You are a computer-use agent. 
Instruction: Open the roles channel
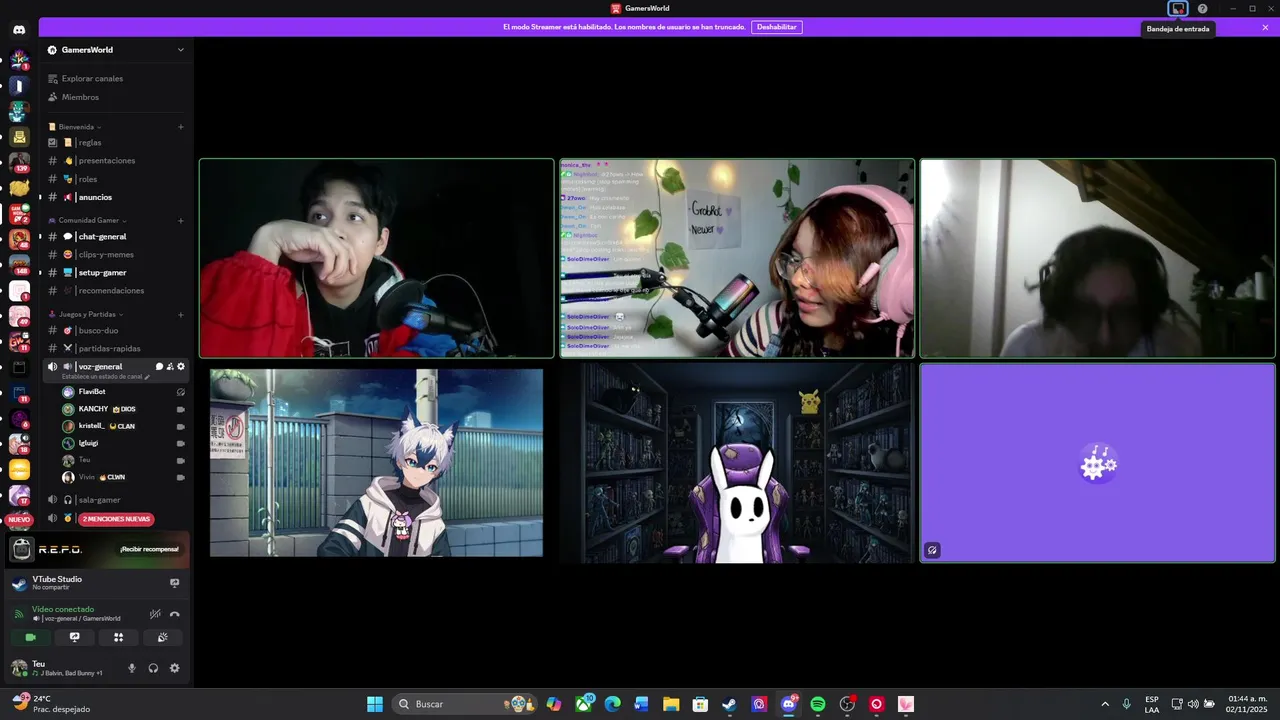click(116, 179)
